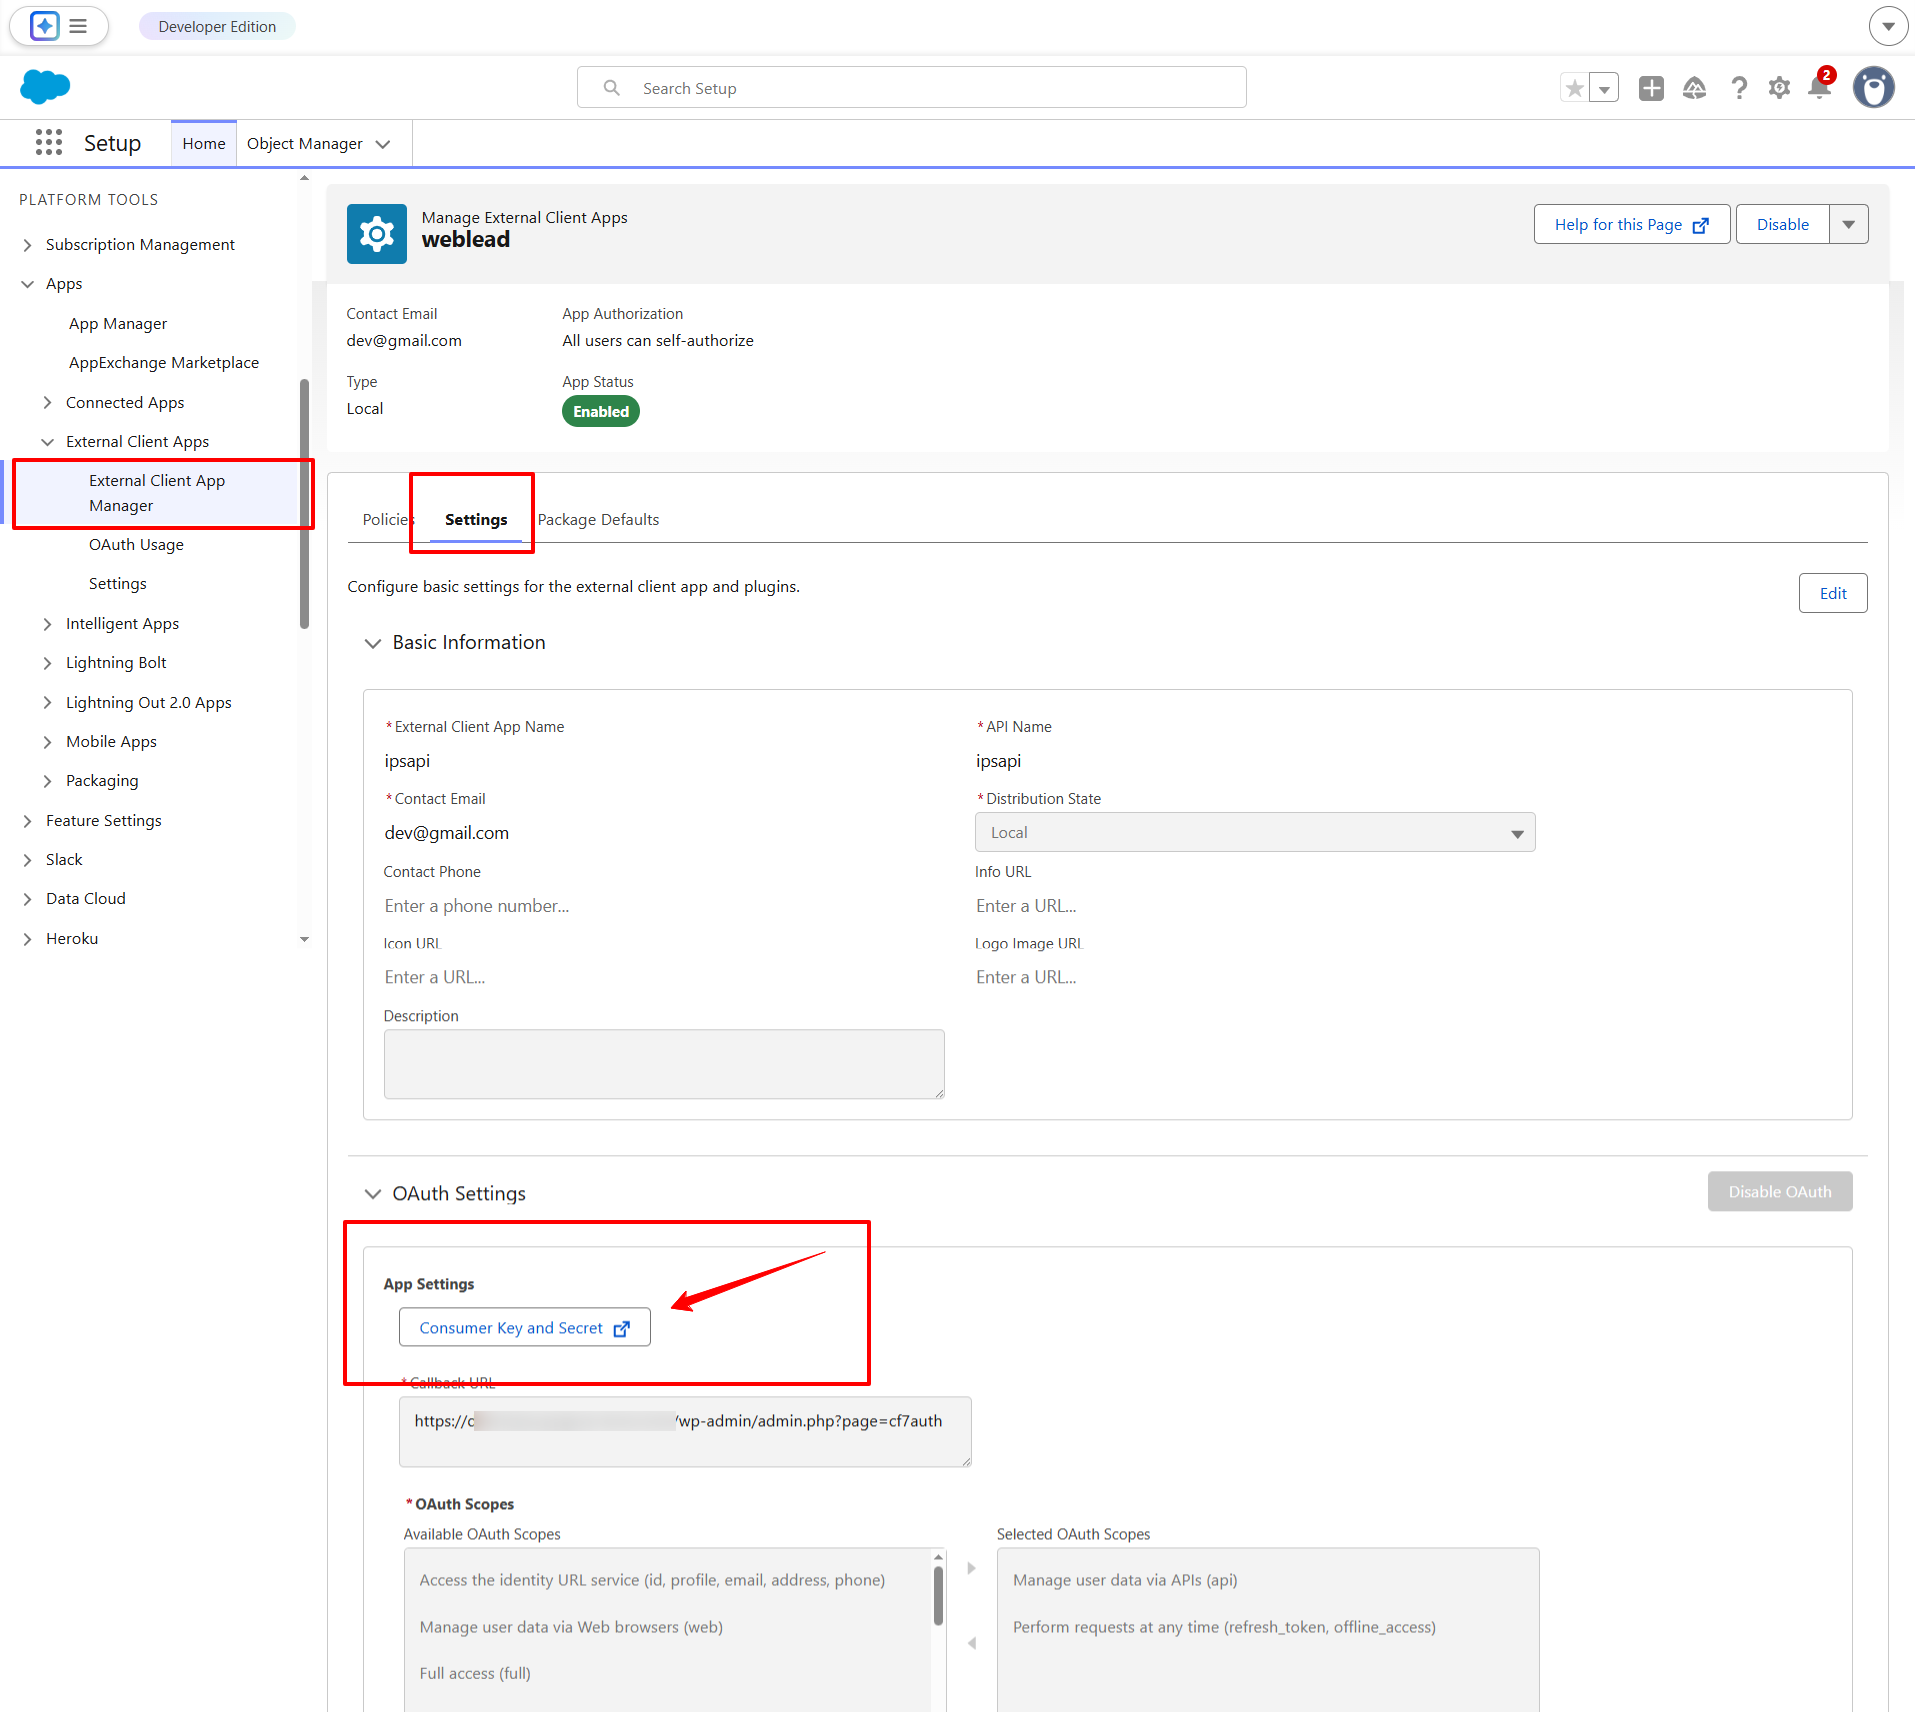This screenshot has height=1712, width=1915.
Task: Click the Salesforce cloud logo
Action: tap(44, 87)
